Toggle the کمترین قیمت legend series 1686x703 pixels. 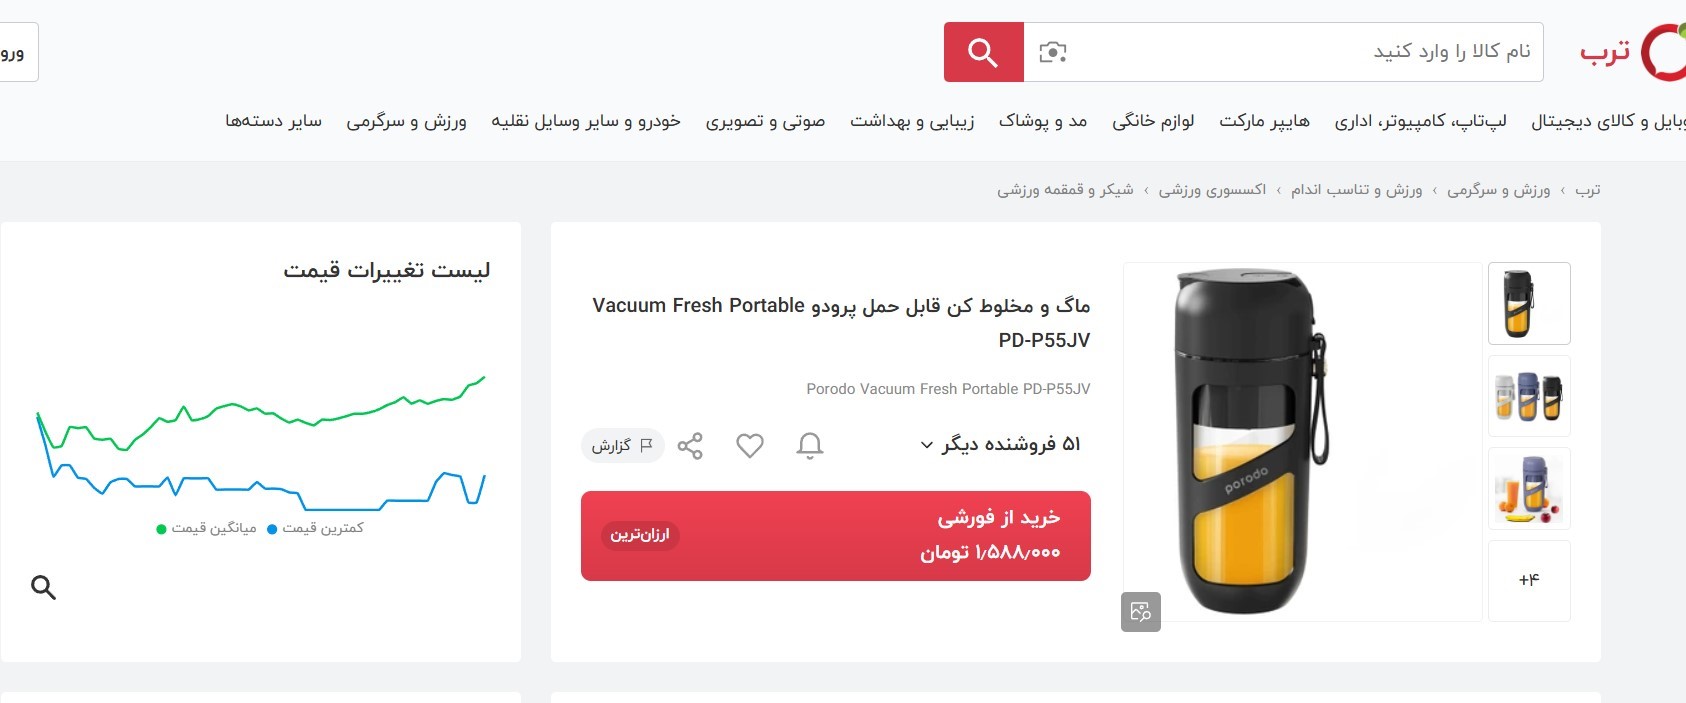315,528
